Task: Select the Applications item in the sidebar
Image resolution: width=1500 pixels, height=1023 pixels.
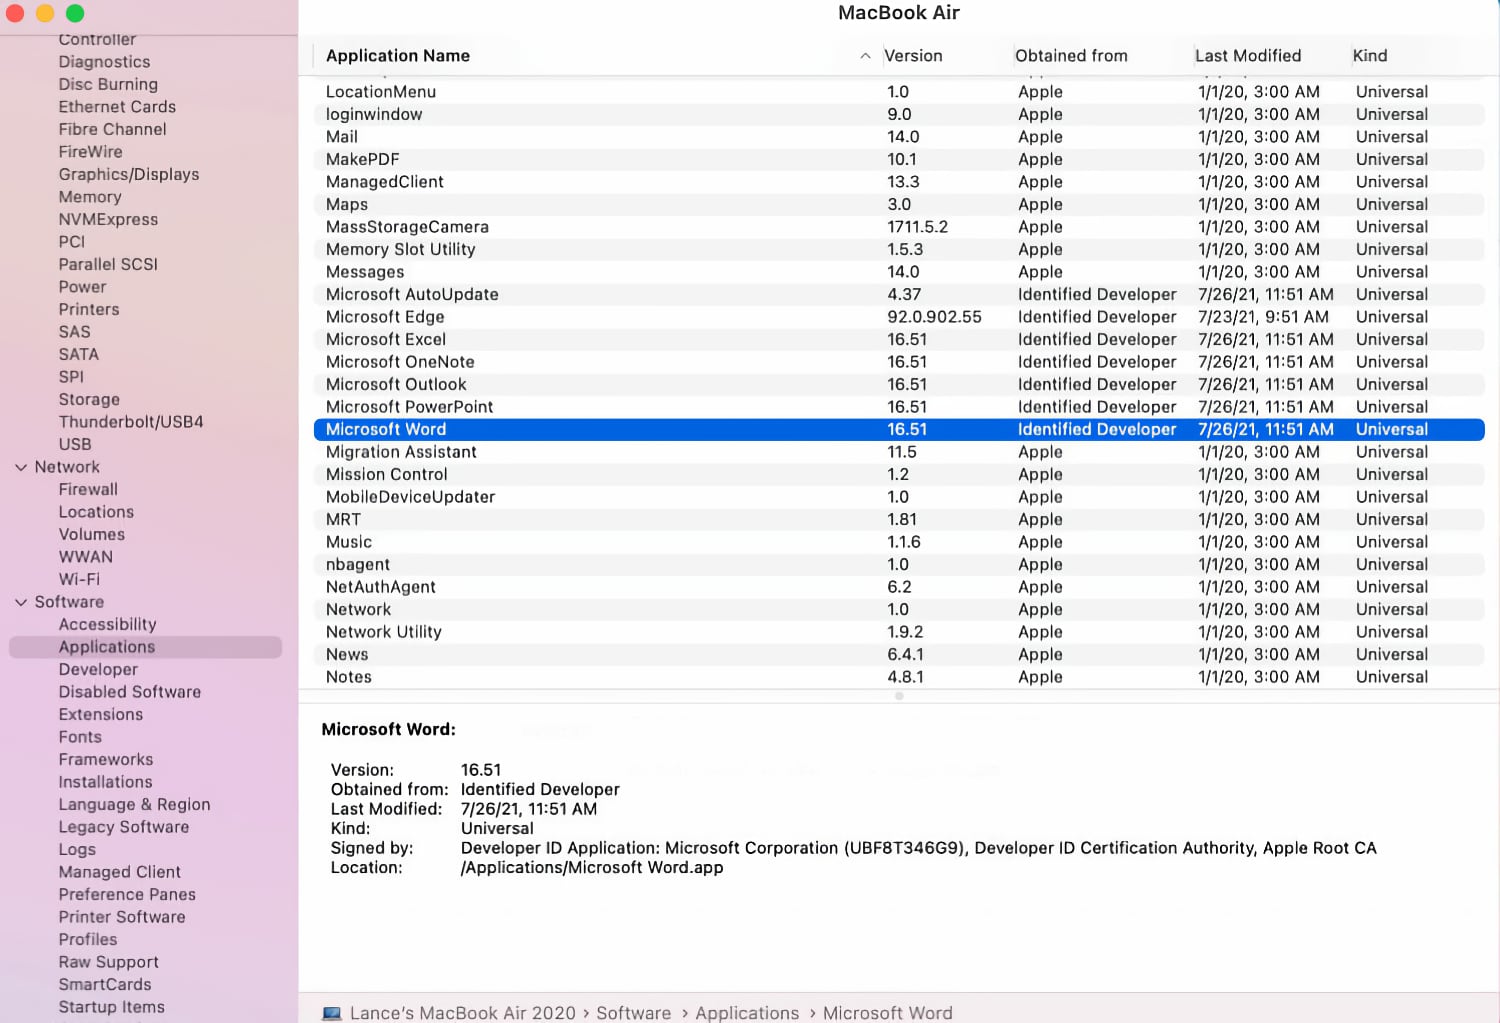Action: tap(106, 646)
